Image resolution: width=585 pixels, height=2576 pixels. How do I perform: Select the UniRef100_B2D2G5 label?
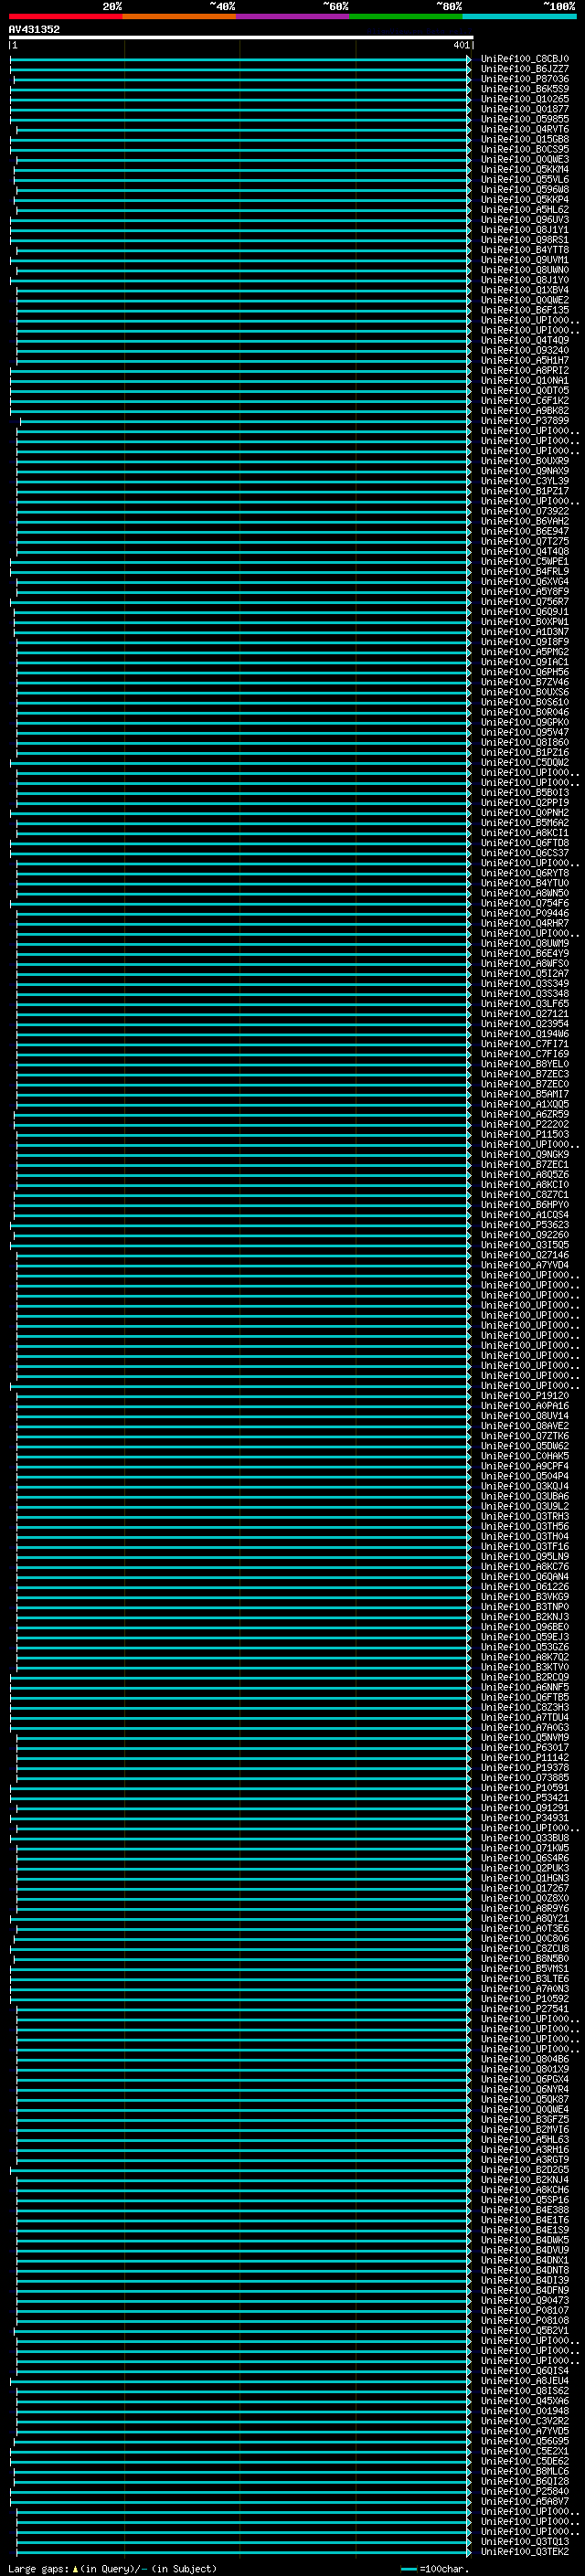pos(524,2170)
